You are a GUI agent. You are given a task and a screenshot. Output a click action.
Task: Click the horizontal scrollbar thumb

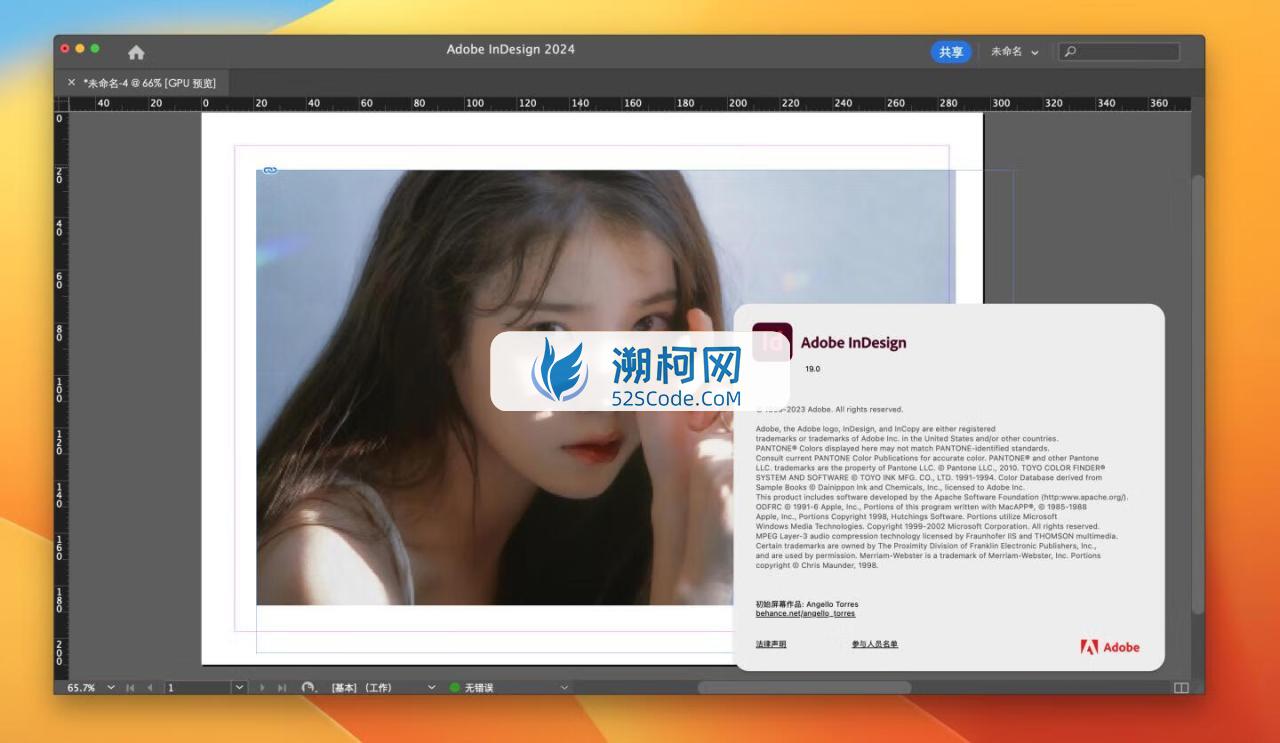point(804,688)
